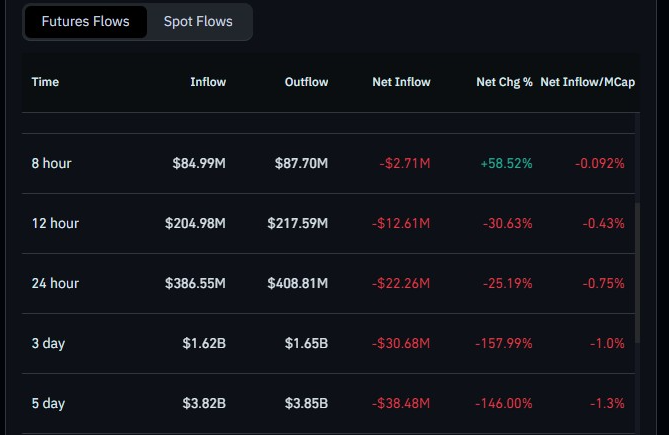Select the 12 hour row label
This screenshot has height=435, width=669.
(x=55, y=223)
